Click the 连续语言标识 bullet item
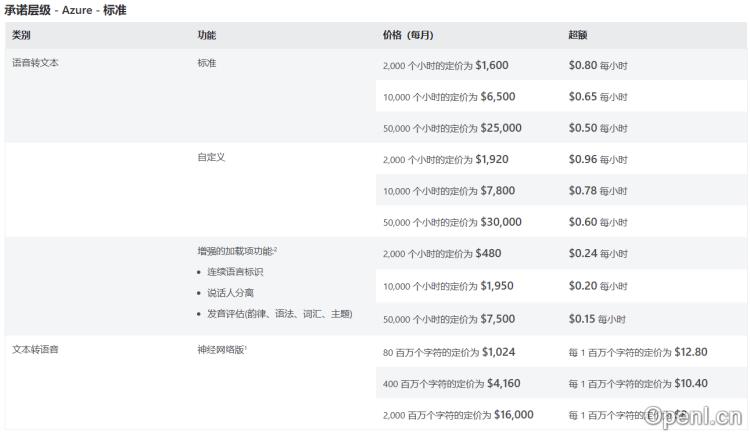Viewport: 750px width, 433px height. click(235, 272)
